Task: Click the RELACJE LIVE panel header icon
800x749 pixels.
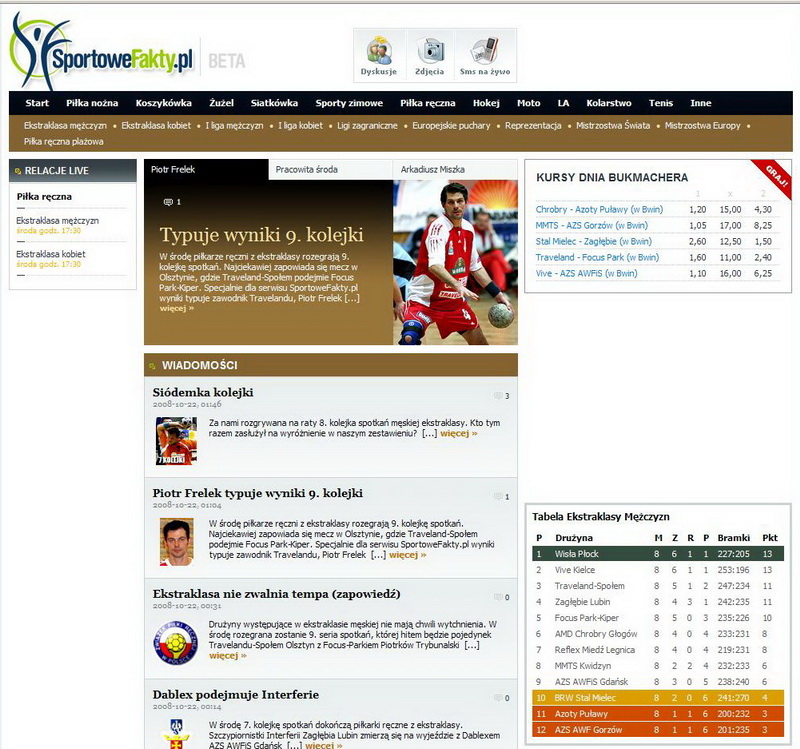Action: coord(16,170)
